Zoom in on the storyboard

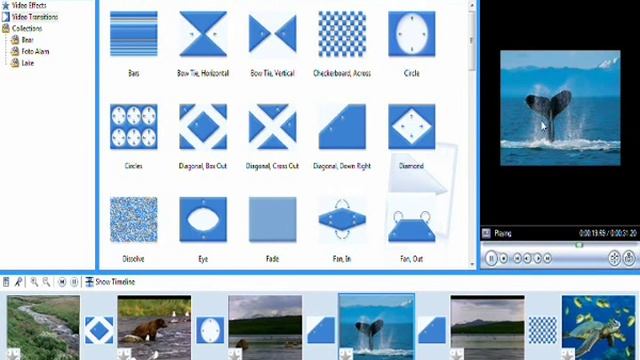tap(34, 282)
